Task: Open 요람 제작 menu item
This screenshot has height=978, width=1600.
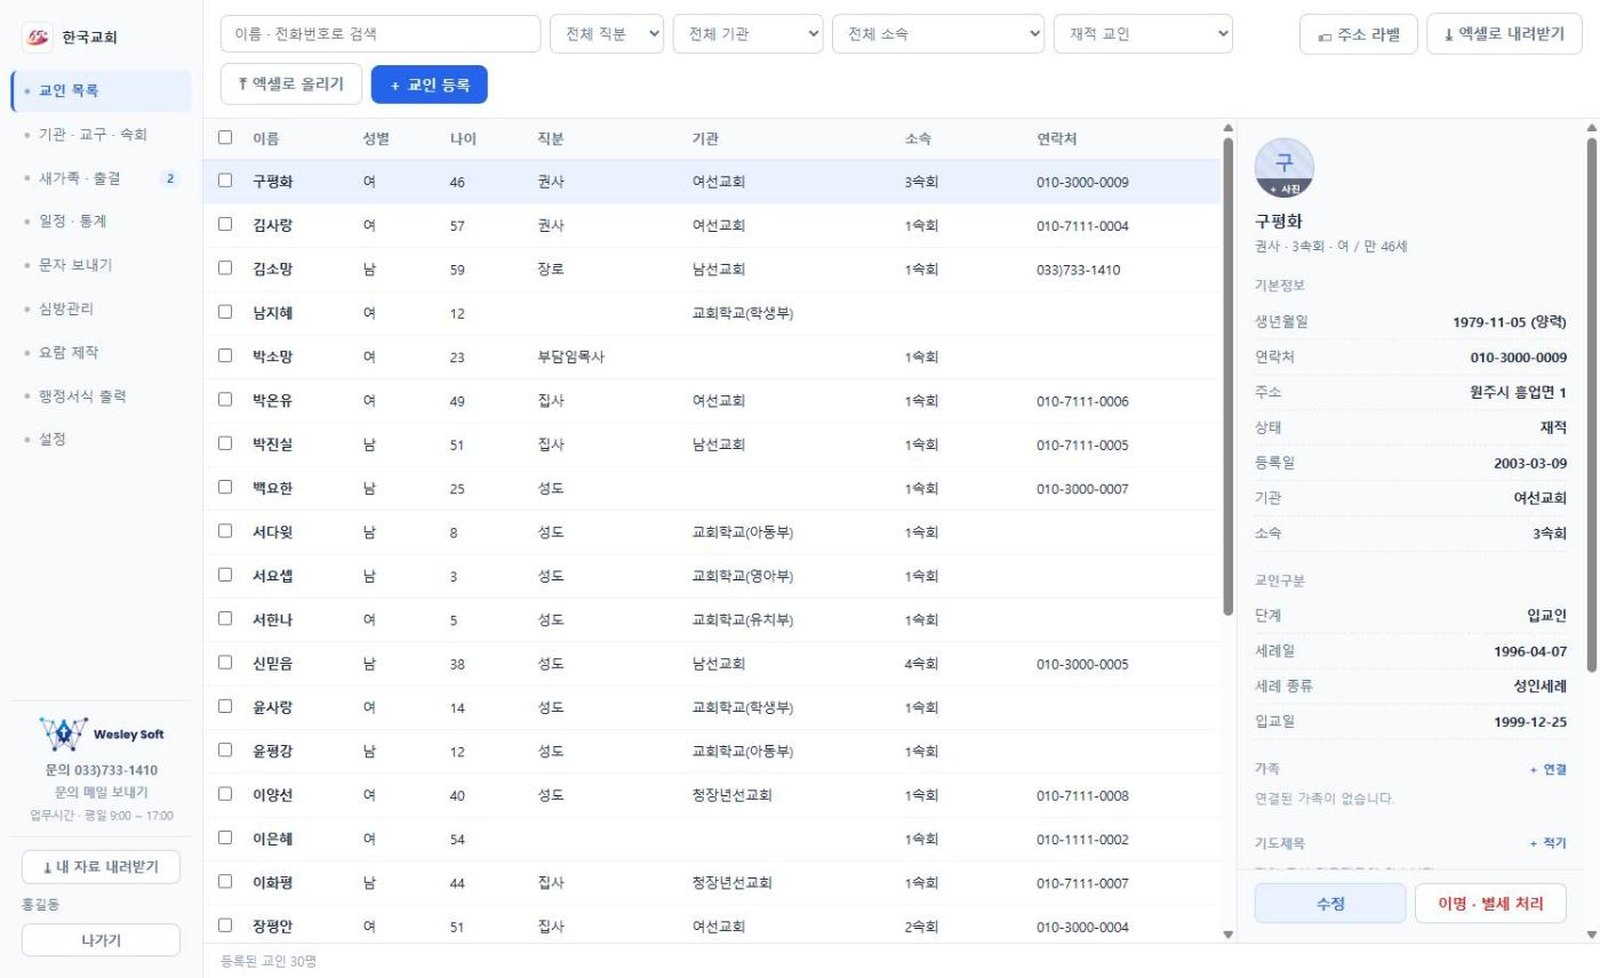Action: pyautogui.click(x=101, y=352)
